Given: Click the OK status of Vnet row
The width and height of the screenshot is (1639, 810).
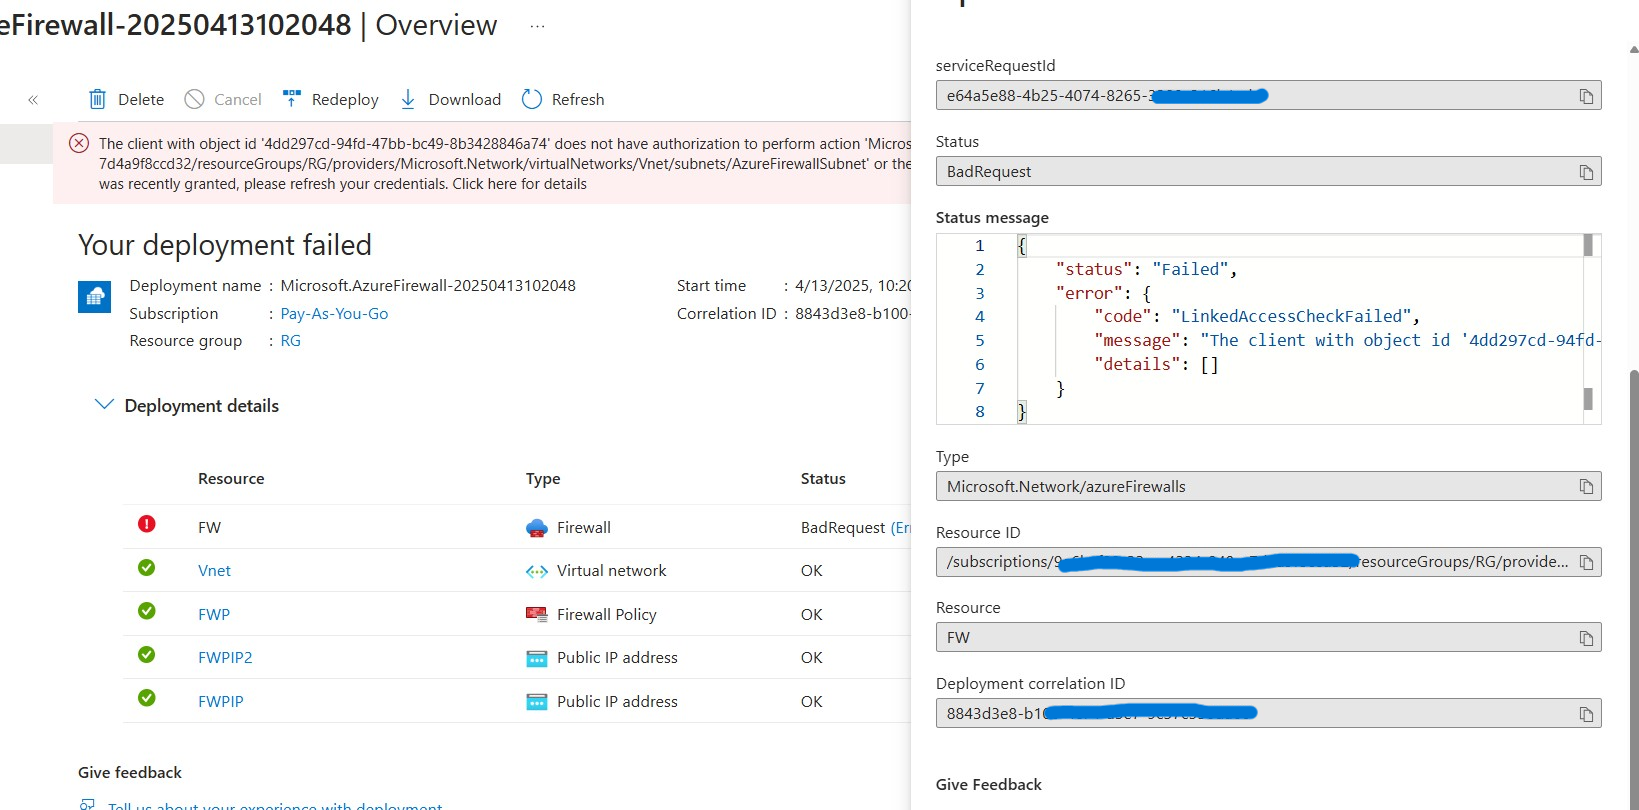Looking at the screenshot, I should [x=811, y=570].
